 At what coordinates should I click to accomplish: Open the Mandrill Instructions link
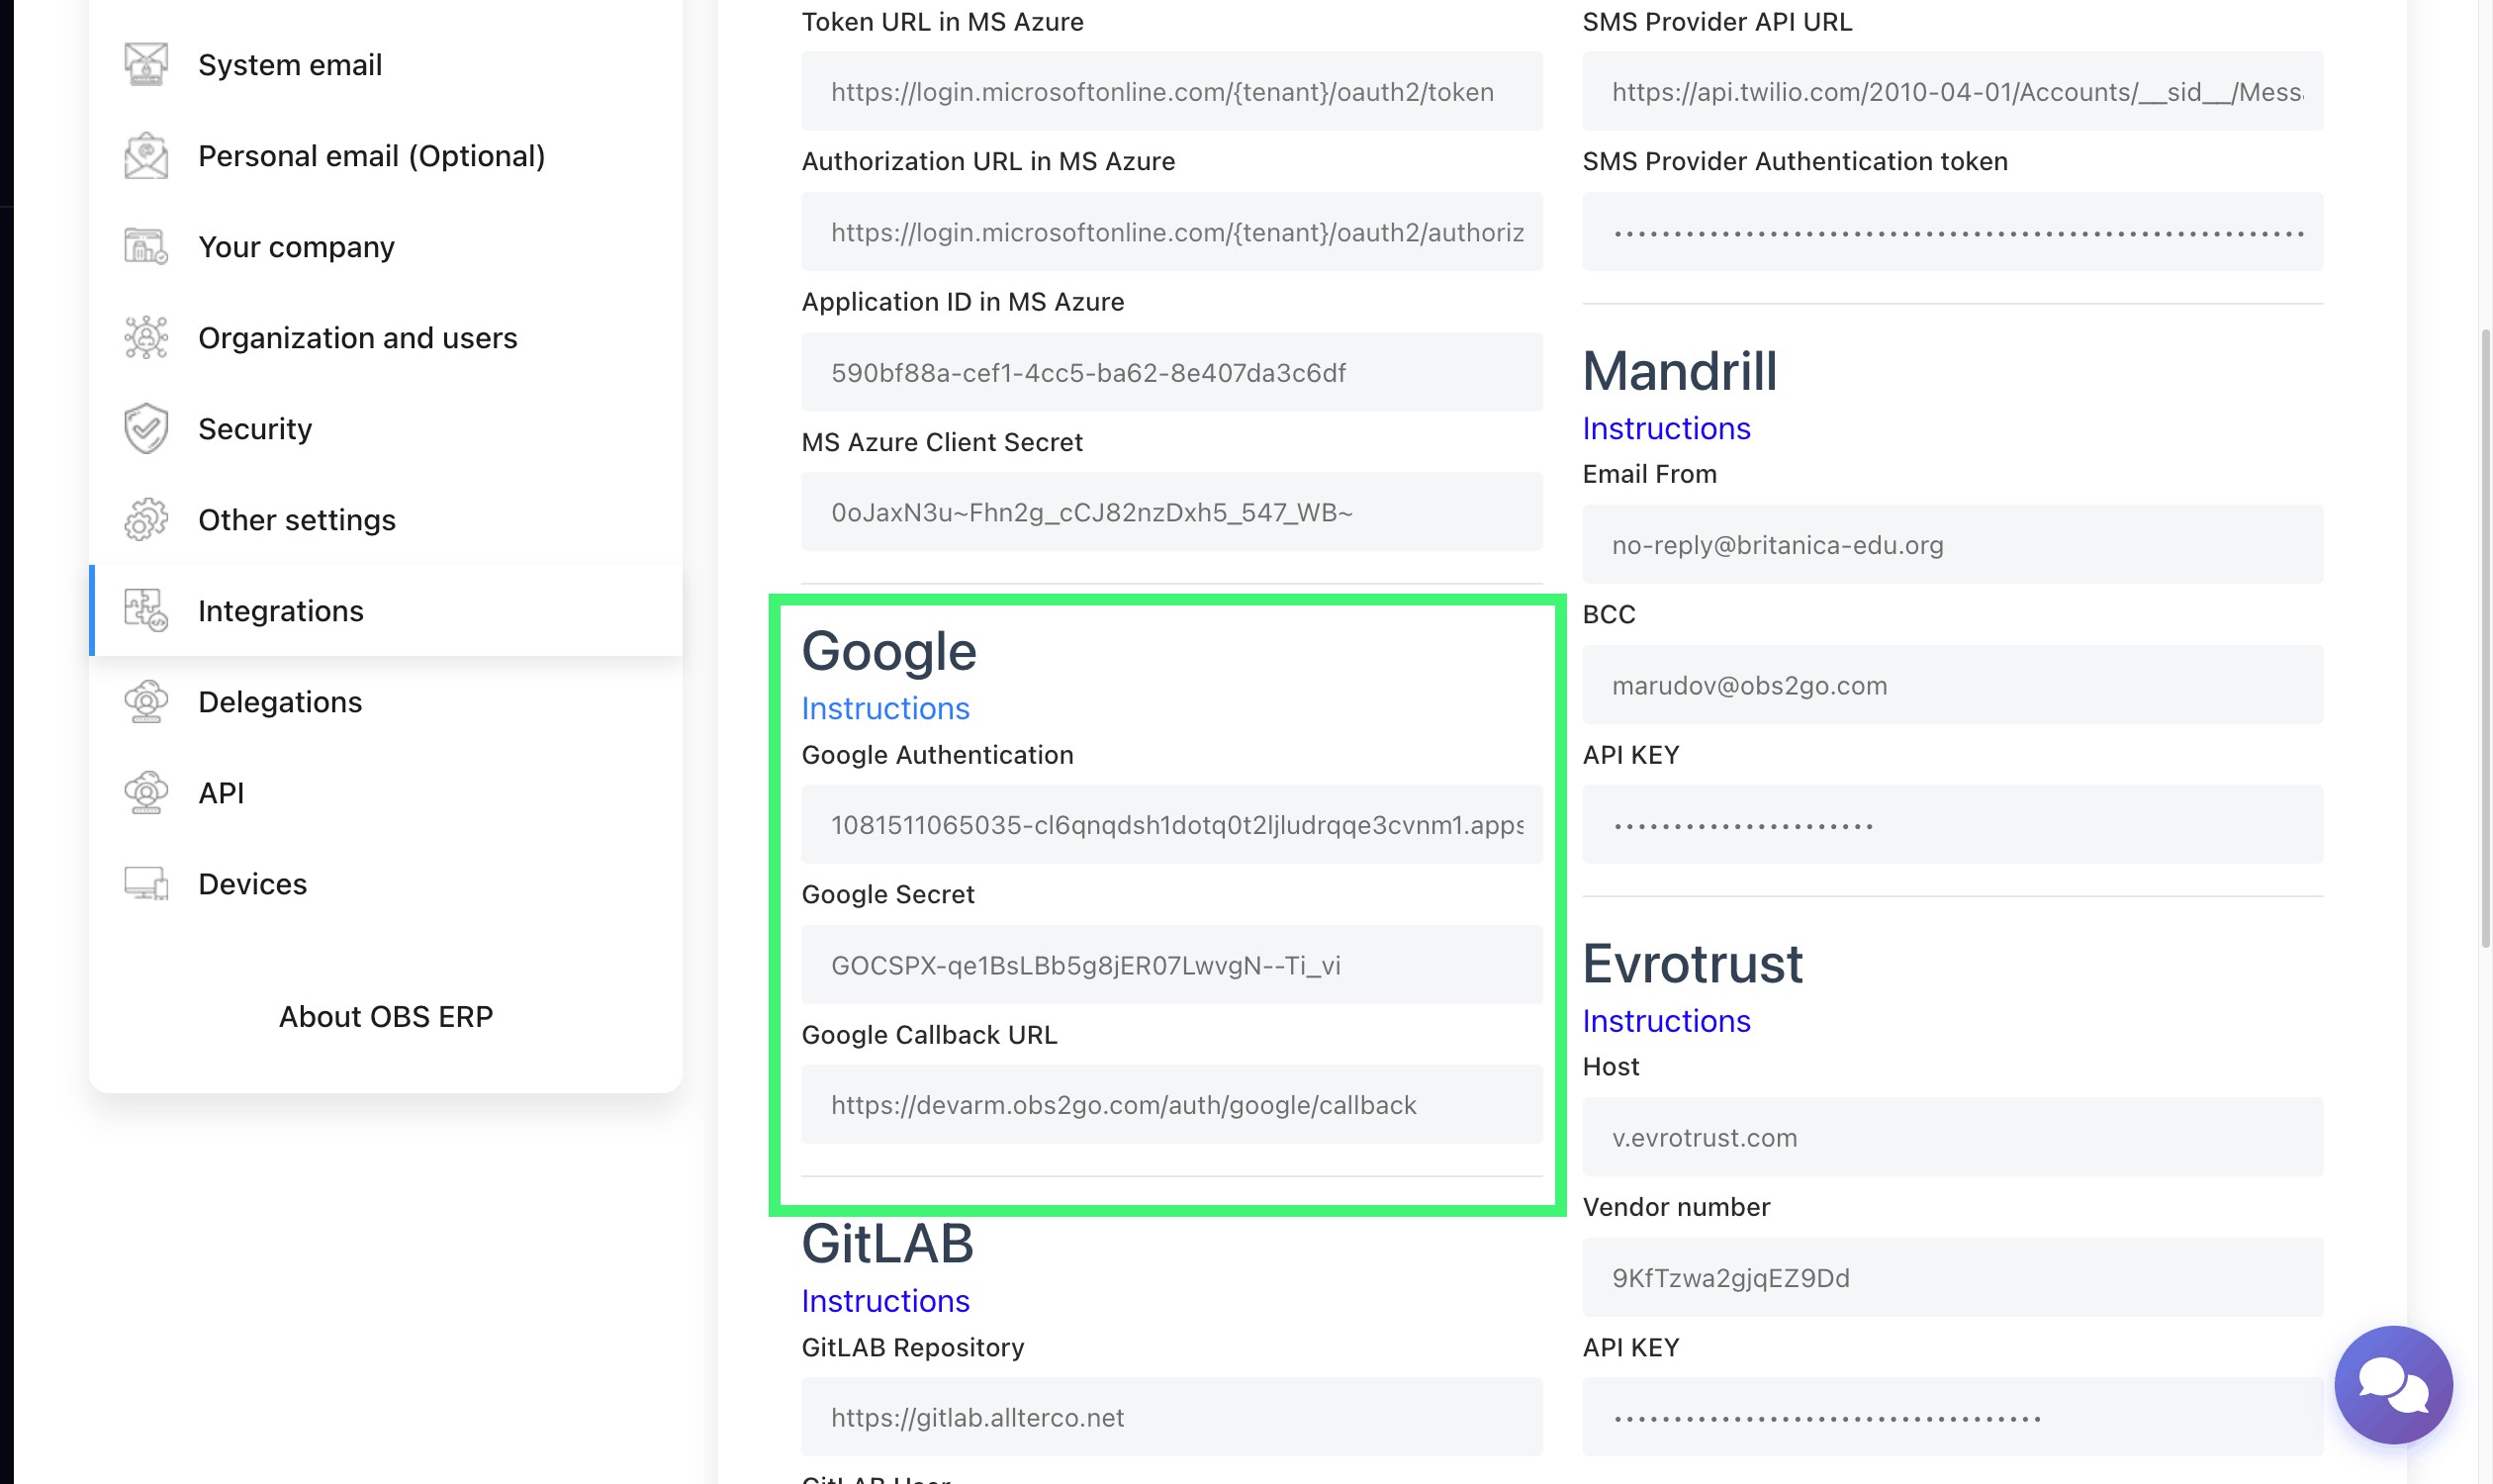pyautogui.click(x=1666, y=428)
